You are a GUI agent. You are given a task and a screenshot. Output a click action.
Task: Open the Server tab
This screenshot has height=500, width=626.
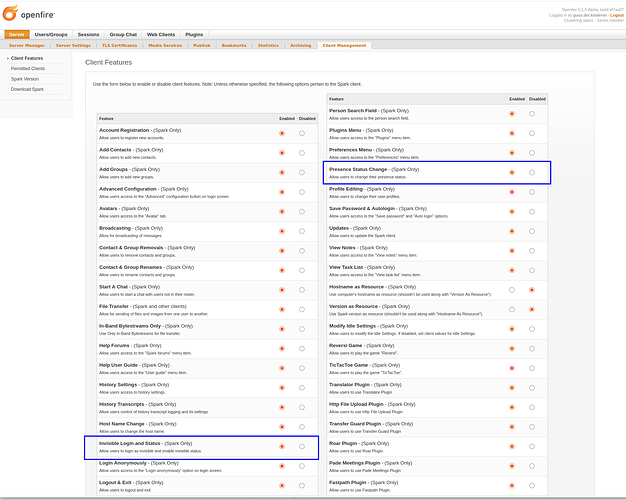[x=17, y=35]
